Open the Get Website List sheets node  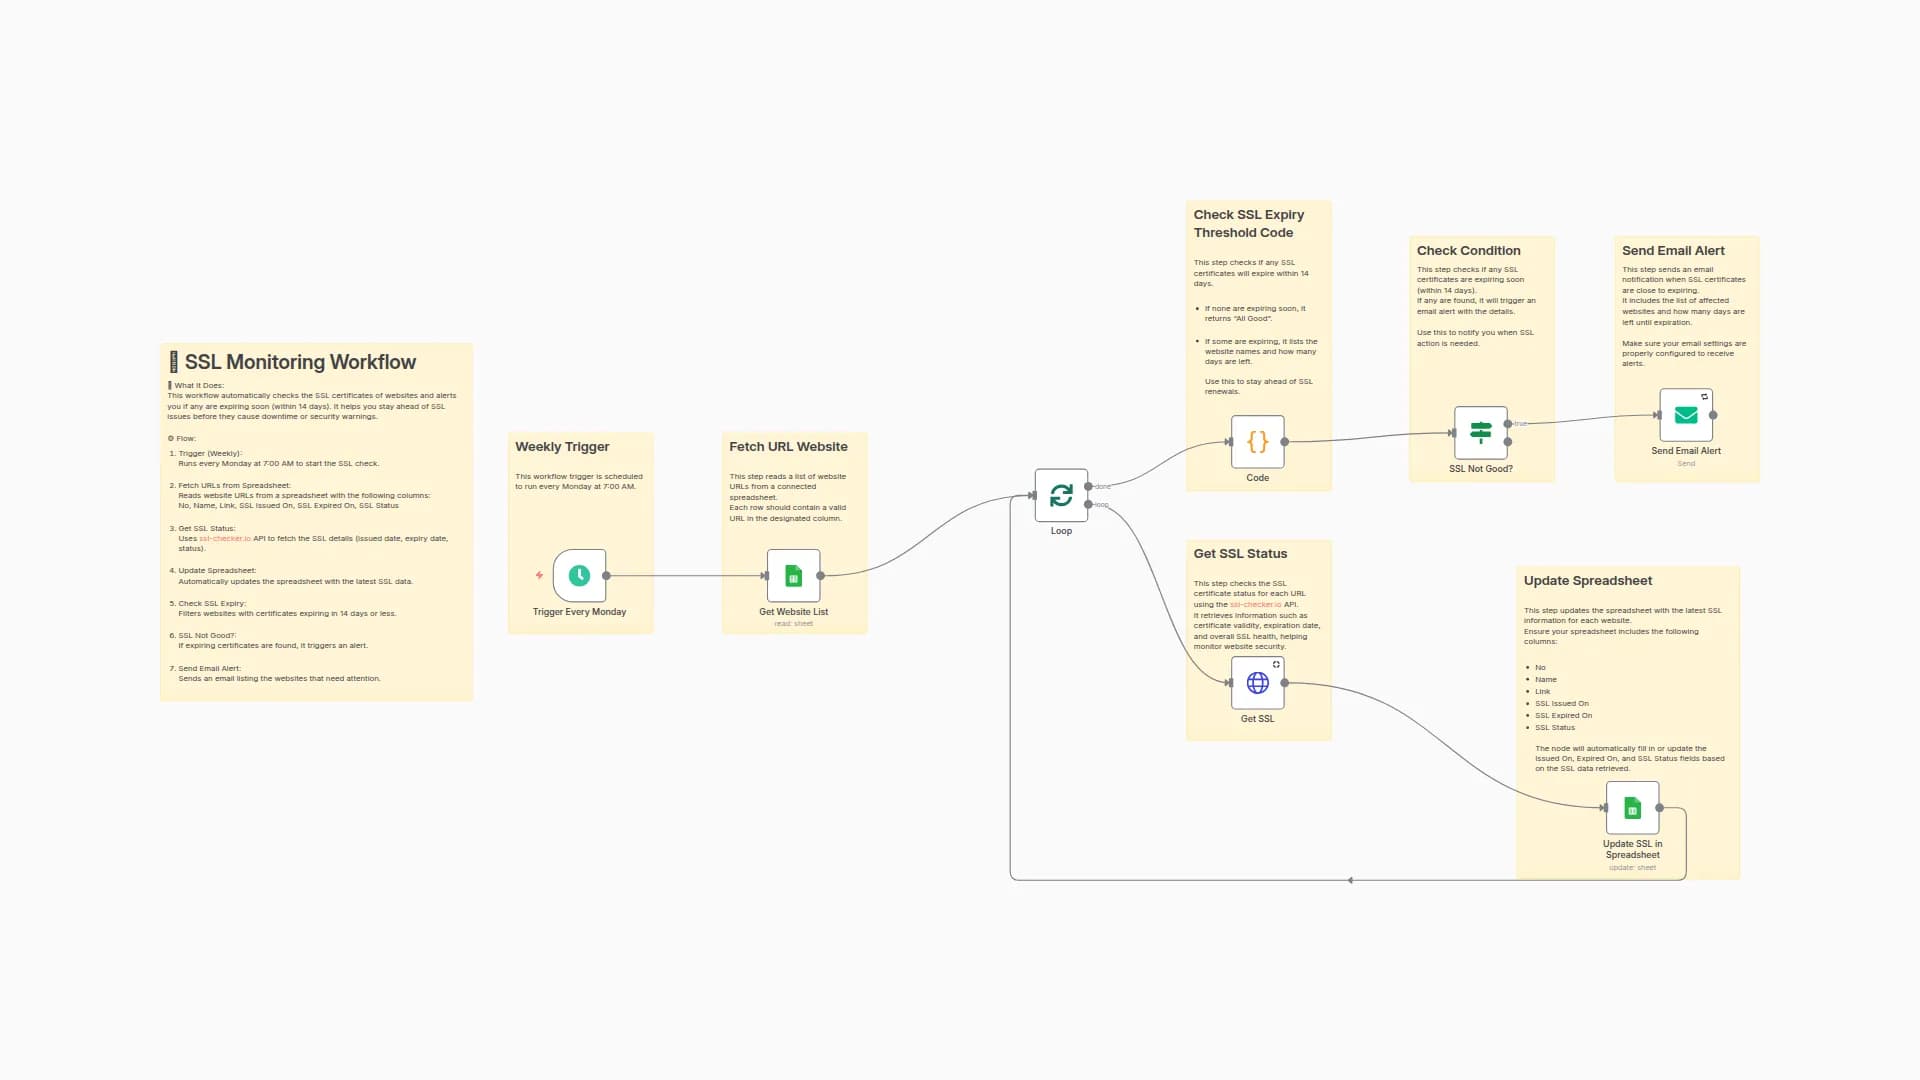tap(793, 575)
